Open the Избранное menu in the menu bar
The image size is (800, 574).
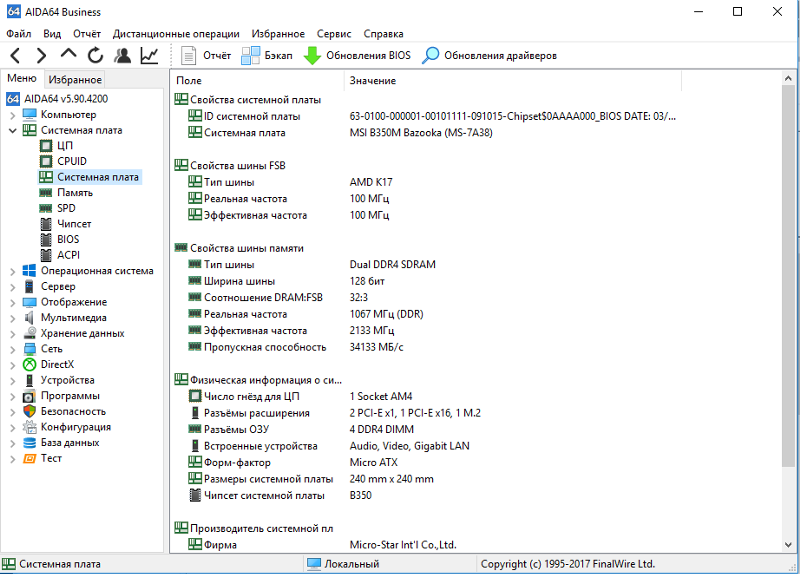pyautogui.click(x=278, y=34)
